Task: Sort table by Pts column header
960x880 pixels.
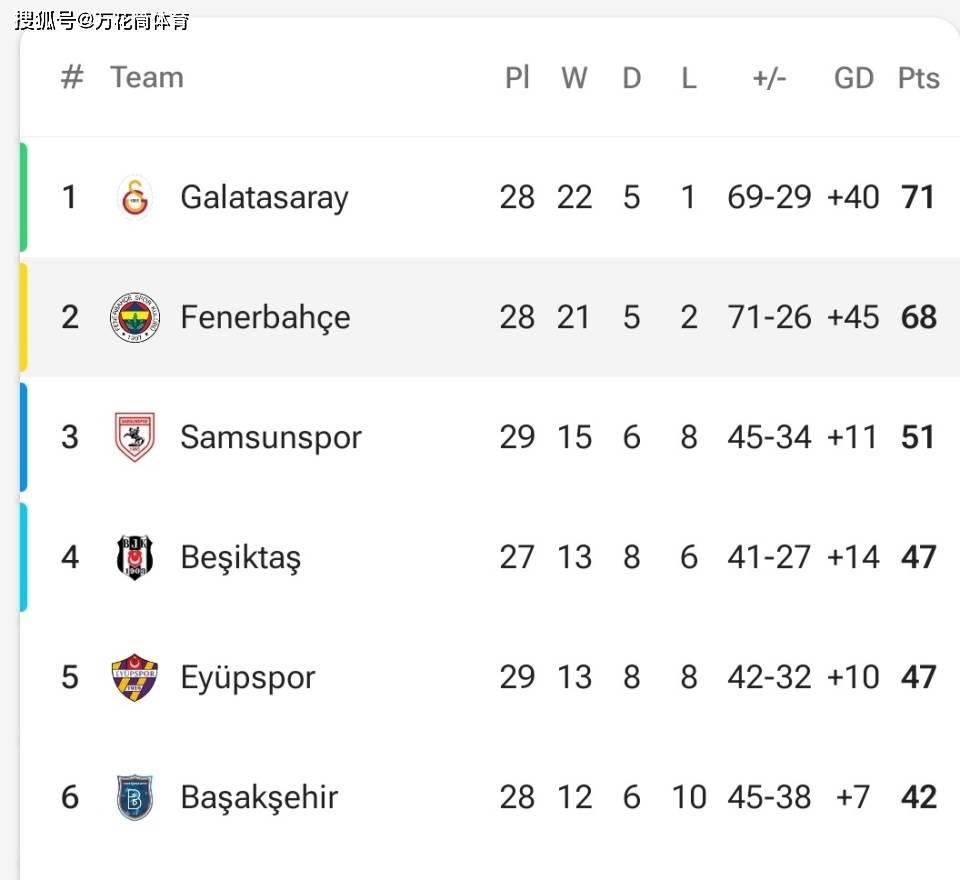Action: (x=918, y=78)
